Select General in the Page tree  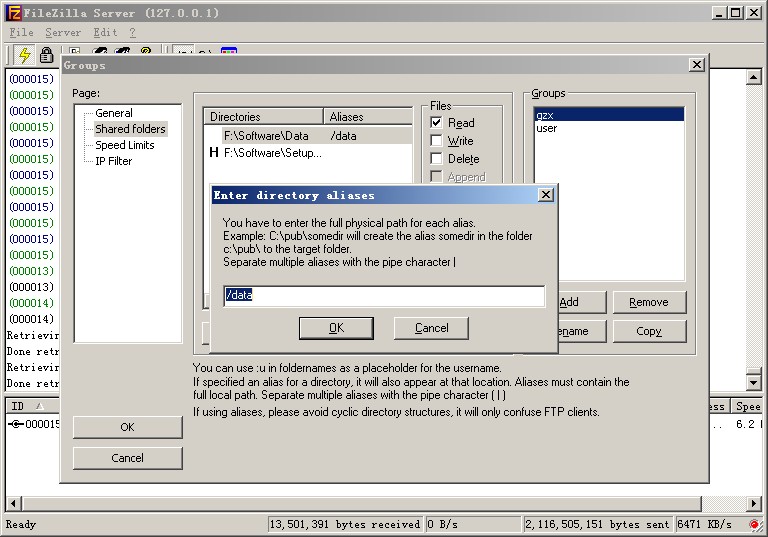pyautogui.click(x=114, y=113)
